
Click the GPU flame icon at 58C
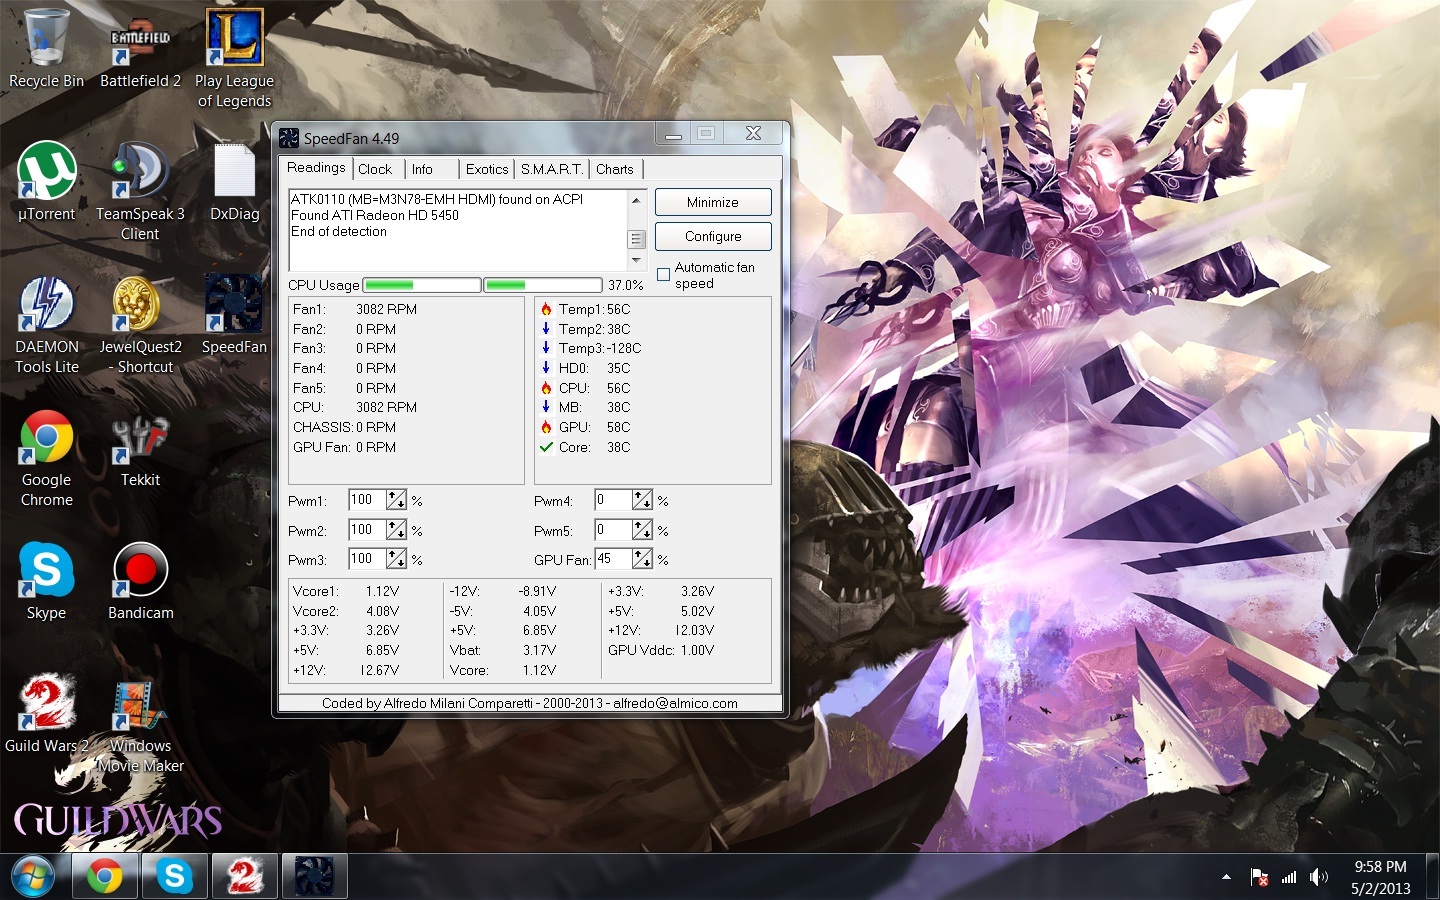point(546,427)
